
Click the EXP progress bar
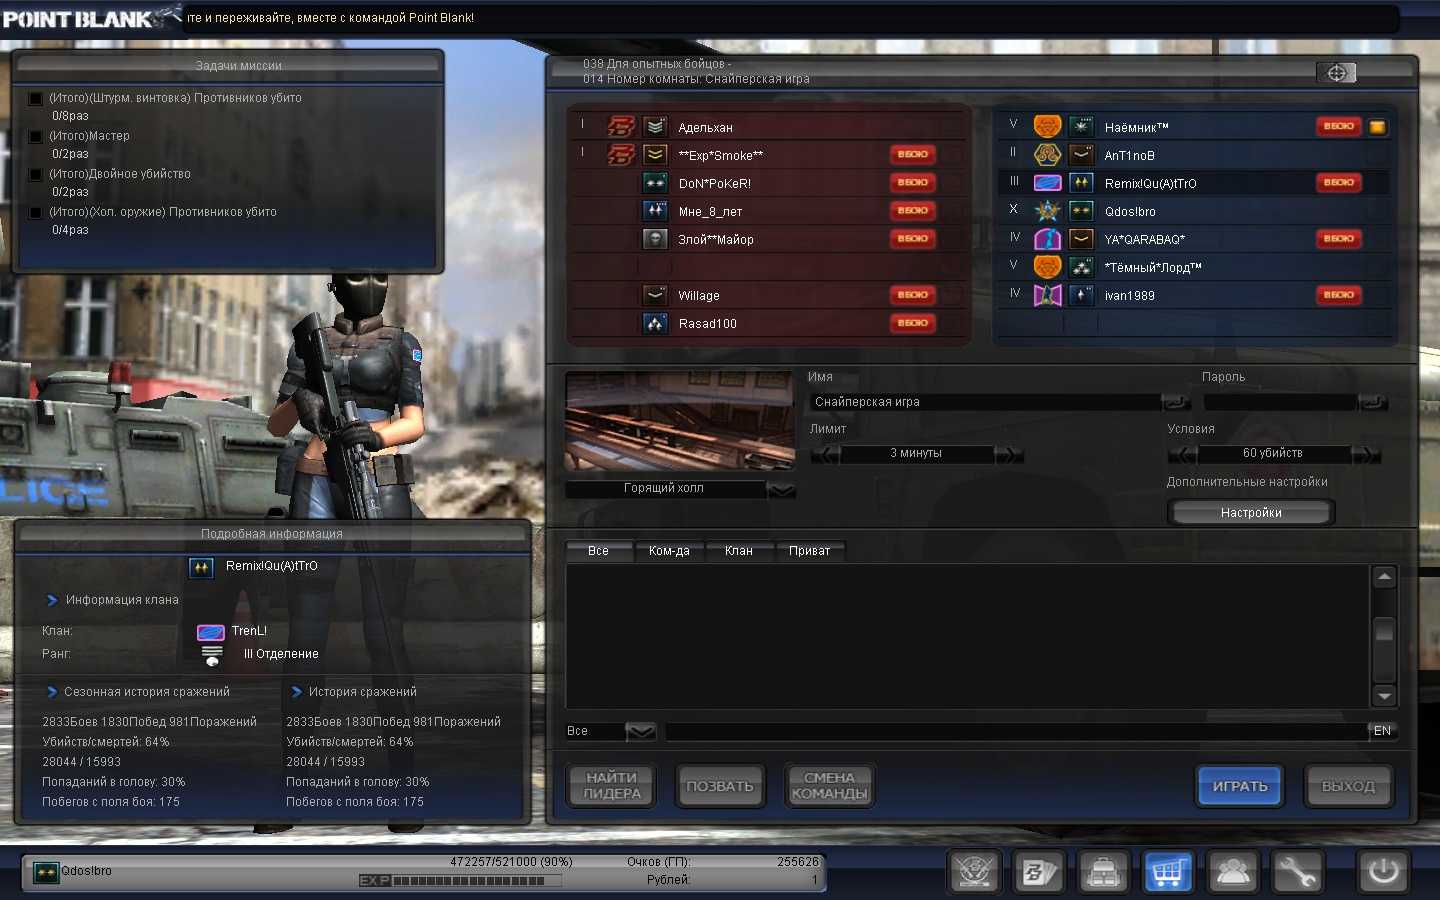click(460, 881)
